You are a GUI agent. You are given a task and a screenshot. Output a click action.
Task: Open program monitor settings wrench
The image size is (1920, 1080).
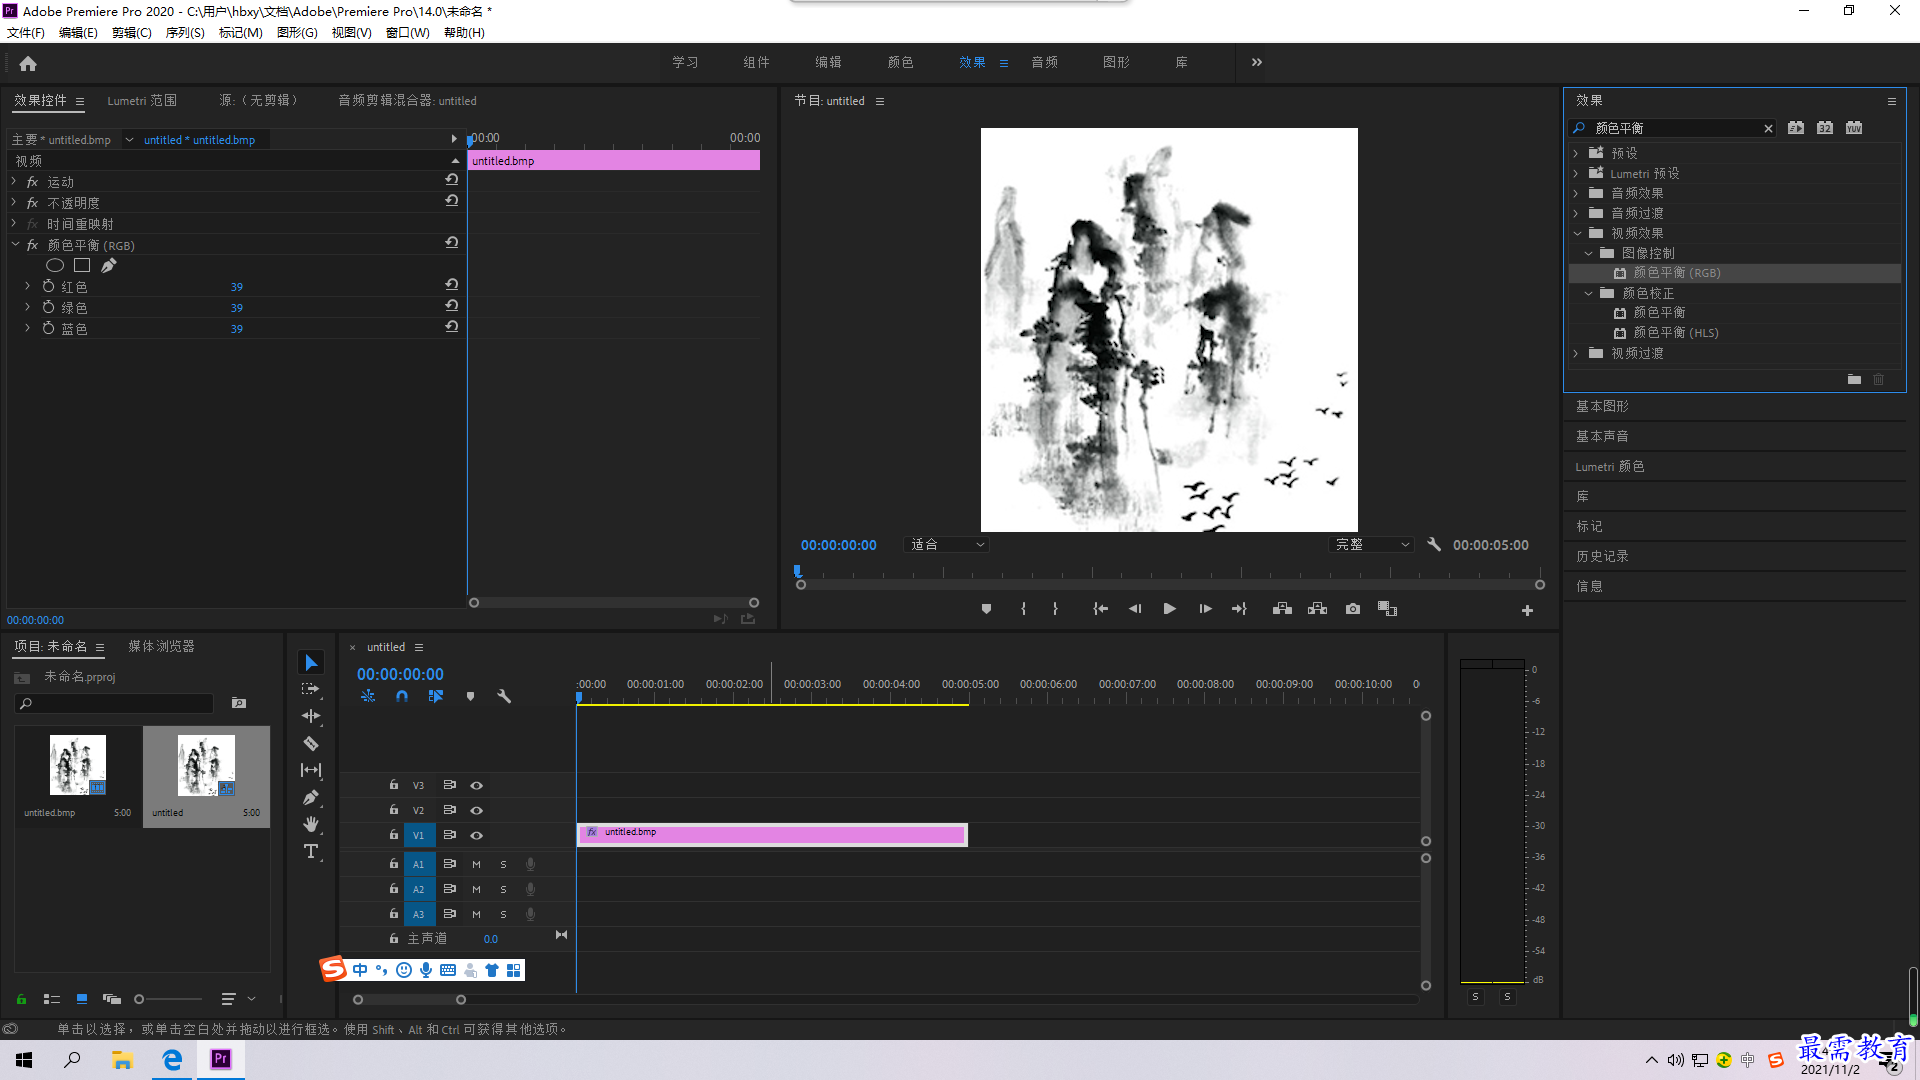pyautogui.click(x=1434, y=545)
